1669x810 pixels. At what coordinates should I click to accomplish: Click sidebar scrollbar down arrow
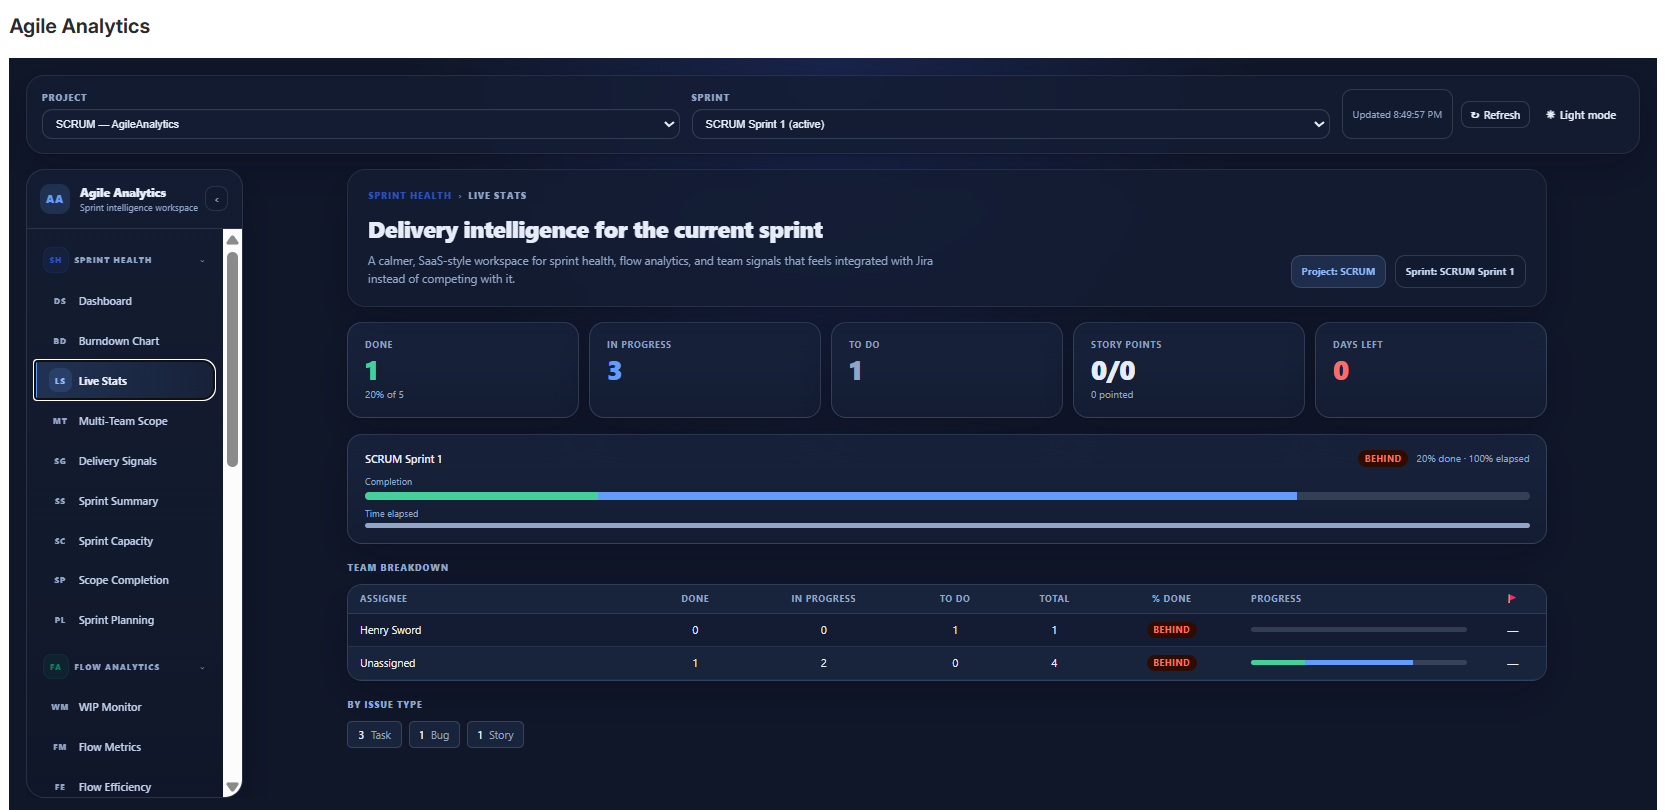click(x=233, y=788)
